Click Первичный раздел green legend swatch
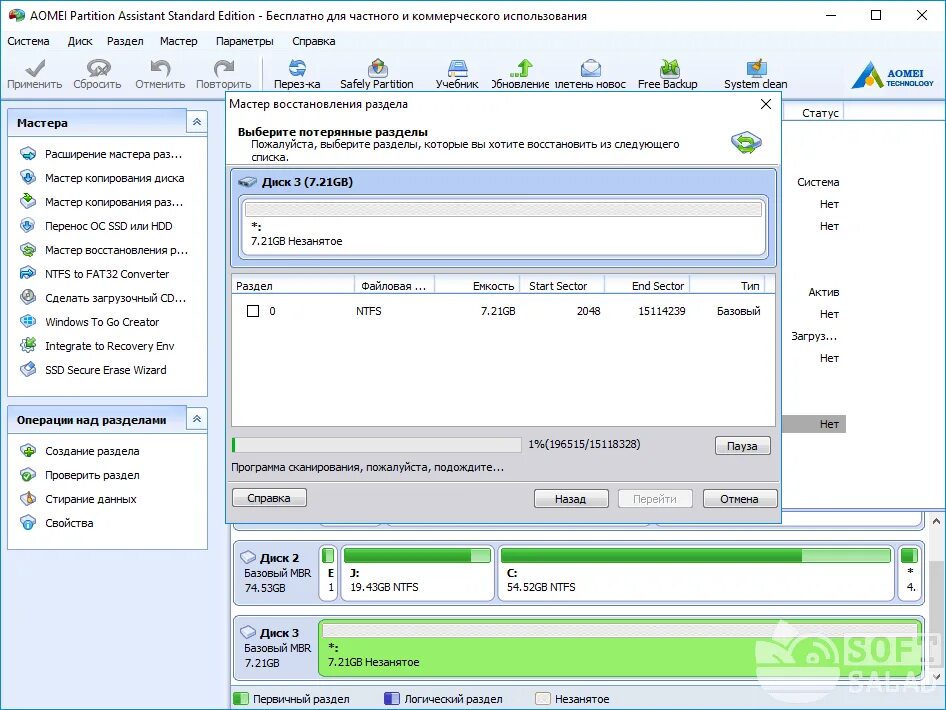 click(240, 699)
